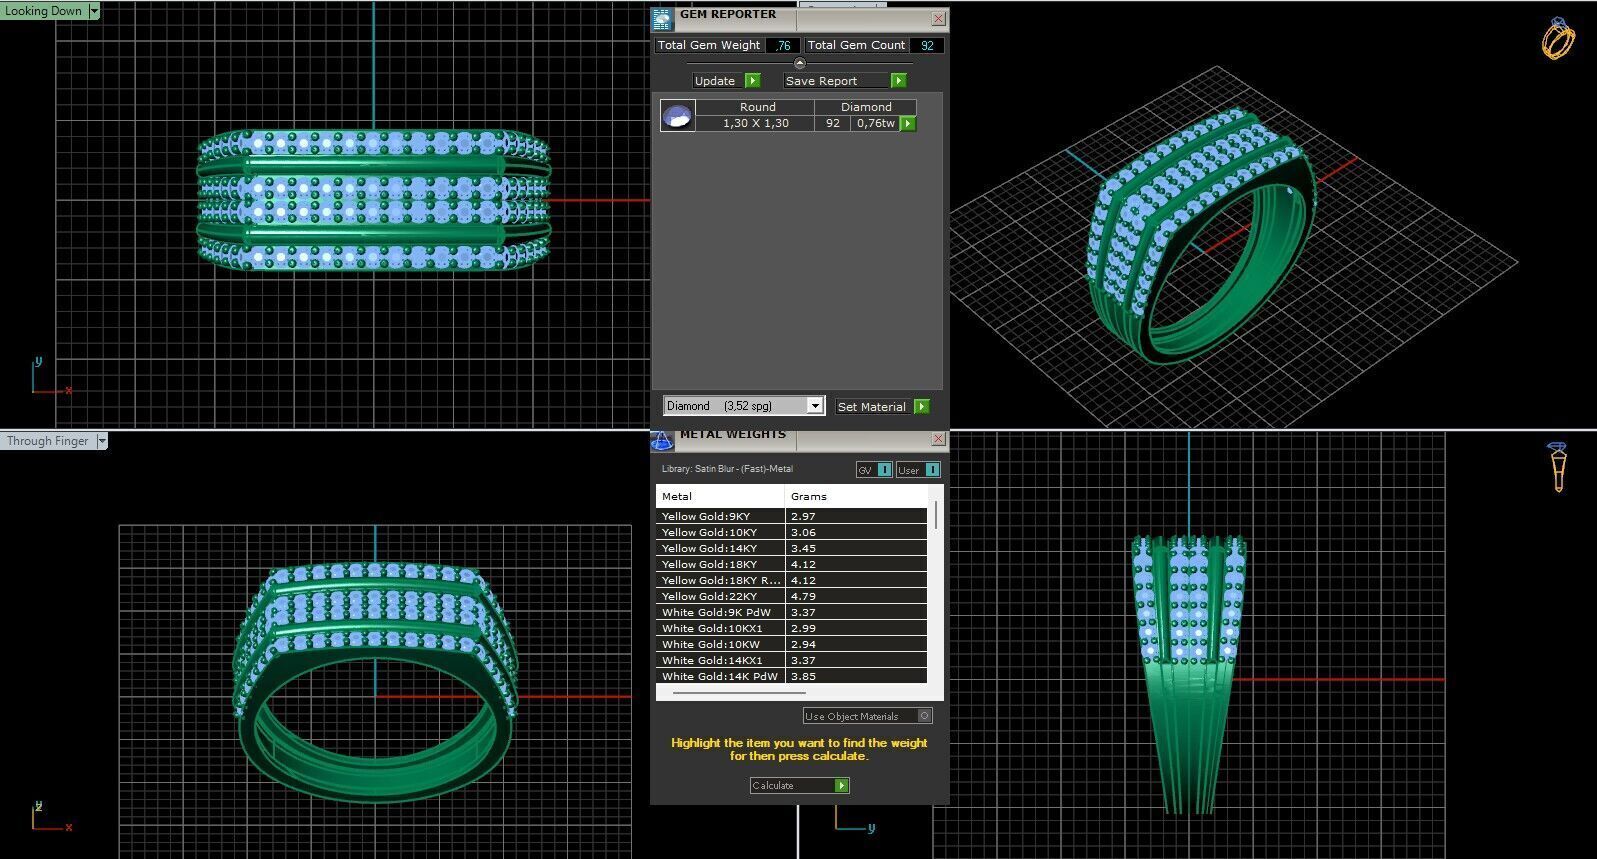
Task: Select the Yellow Gold:9KY row
Action: pyautogui.click(x=791, y=516)
